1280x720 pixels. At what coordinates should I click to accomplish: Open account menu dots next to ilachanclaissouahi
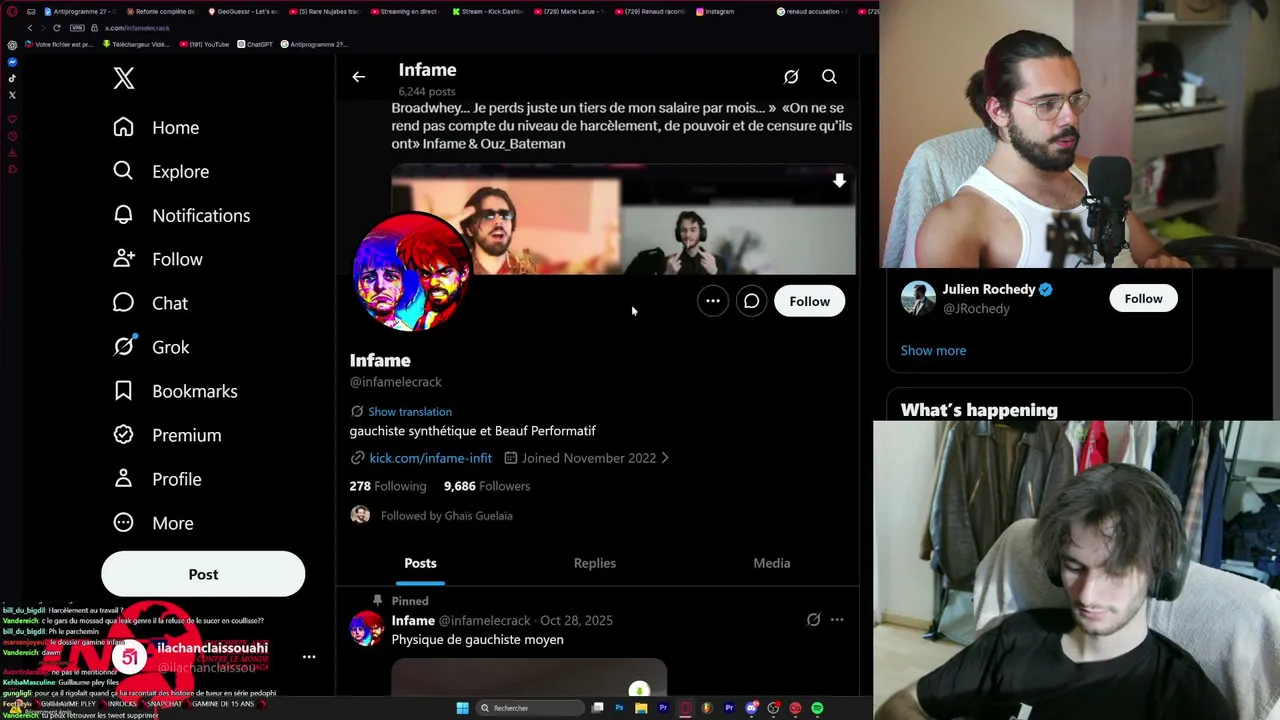(x=309, y=657)
